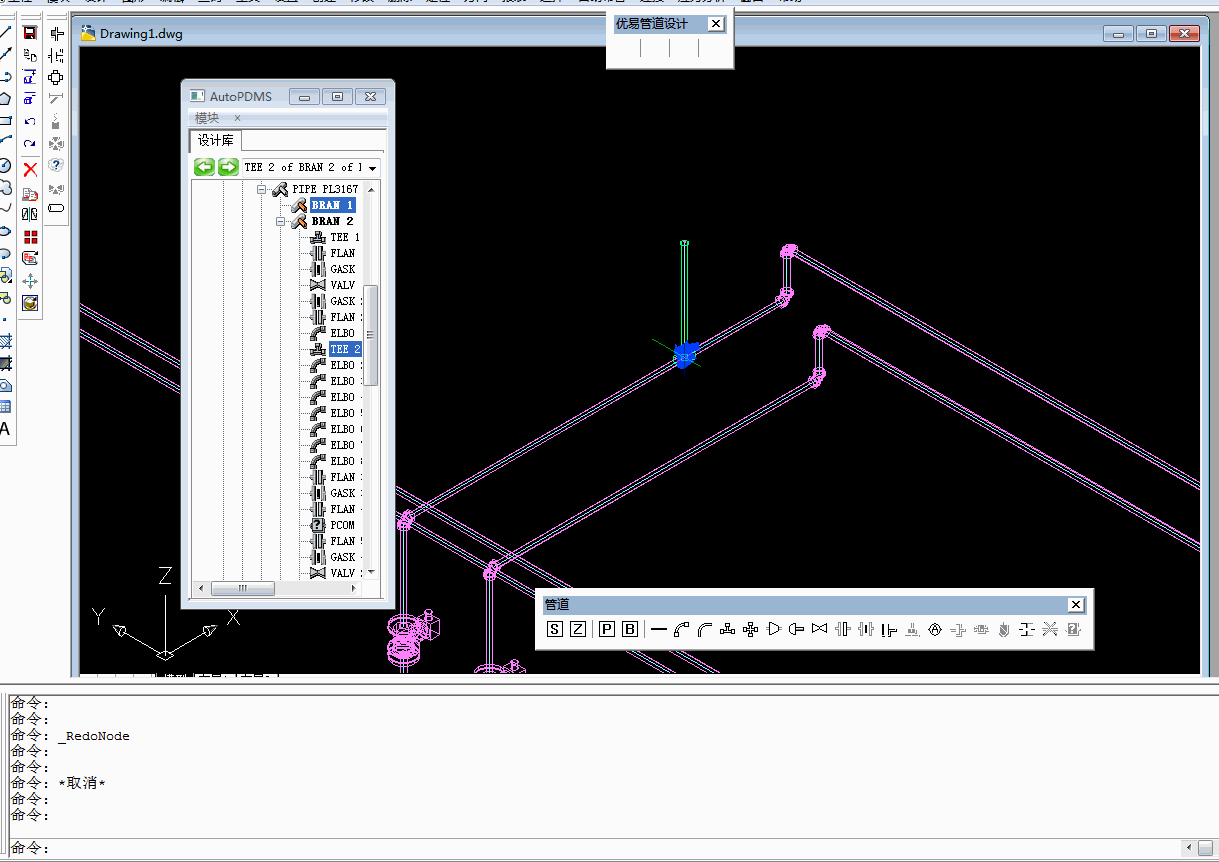
Task: Click the horizontal scrollbar thumb in the tree
Action: (x=243, y=589)
